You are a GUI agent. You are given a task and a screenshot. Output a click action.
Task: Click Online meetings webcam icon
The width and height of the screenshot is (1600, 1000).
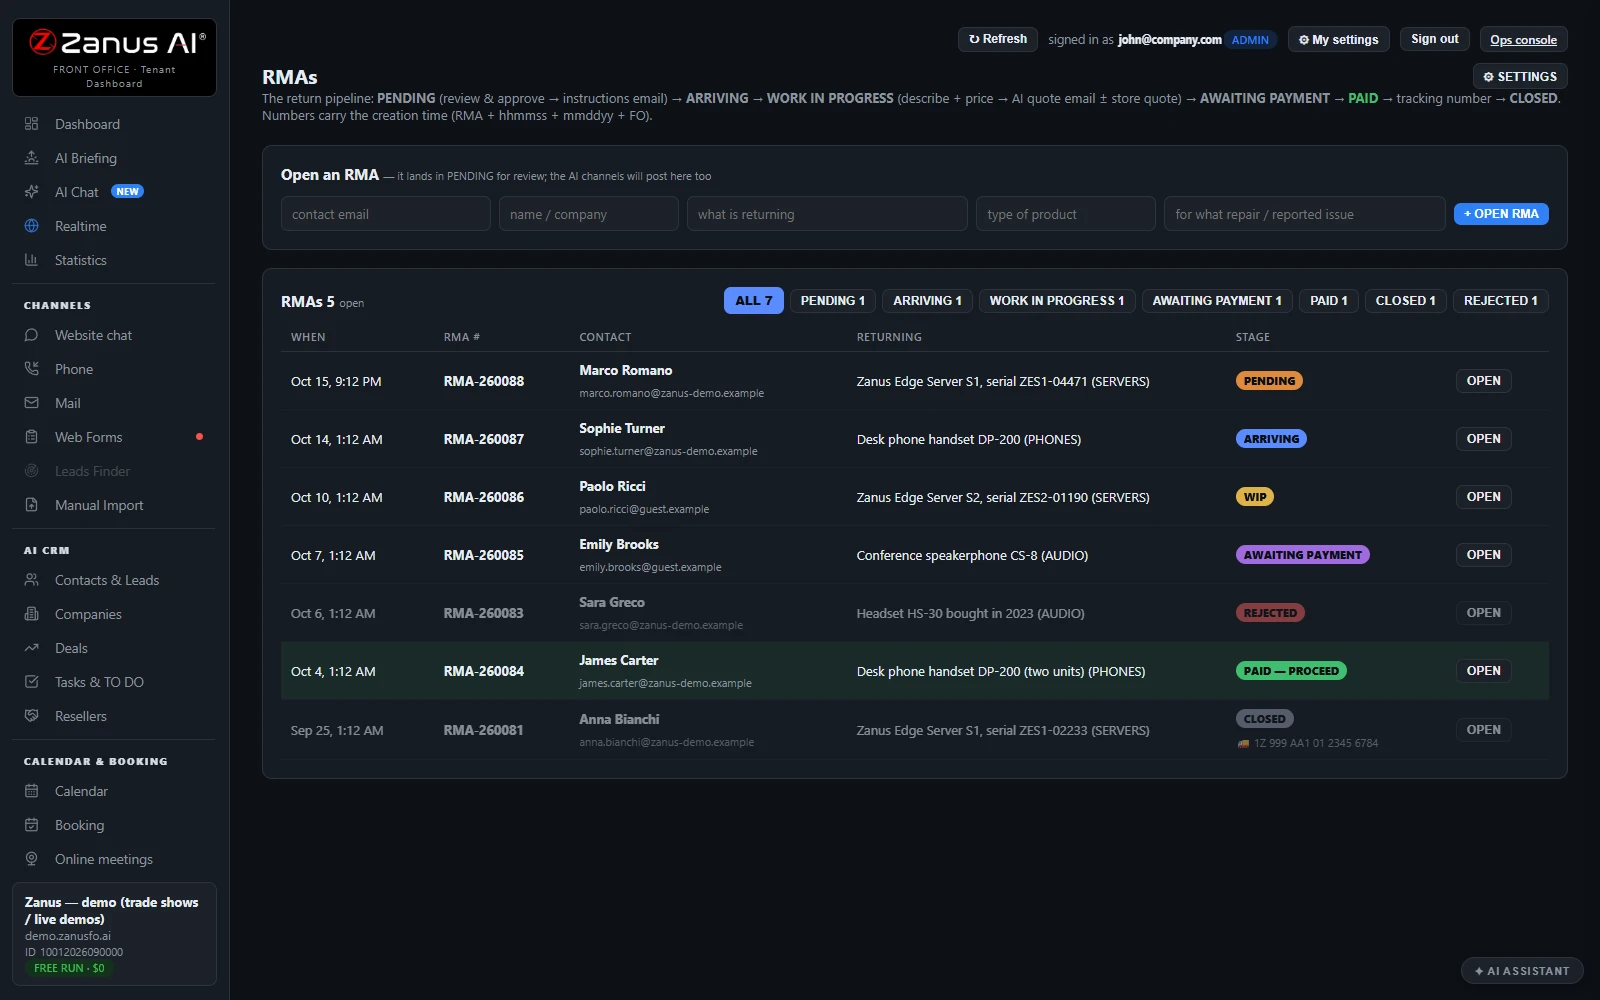click(x=31, y=859)
